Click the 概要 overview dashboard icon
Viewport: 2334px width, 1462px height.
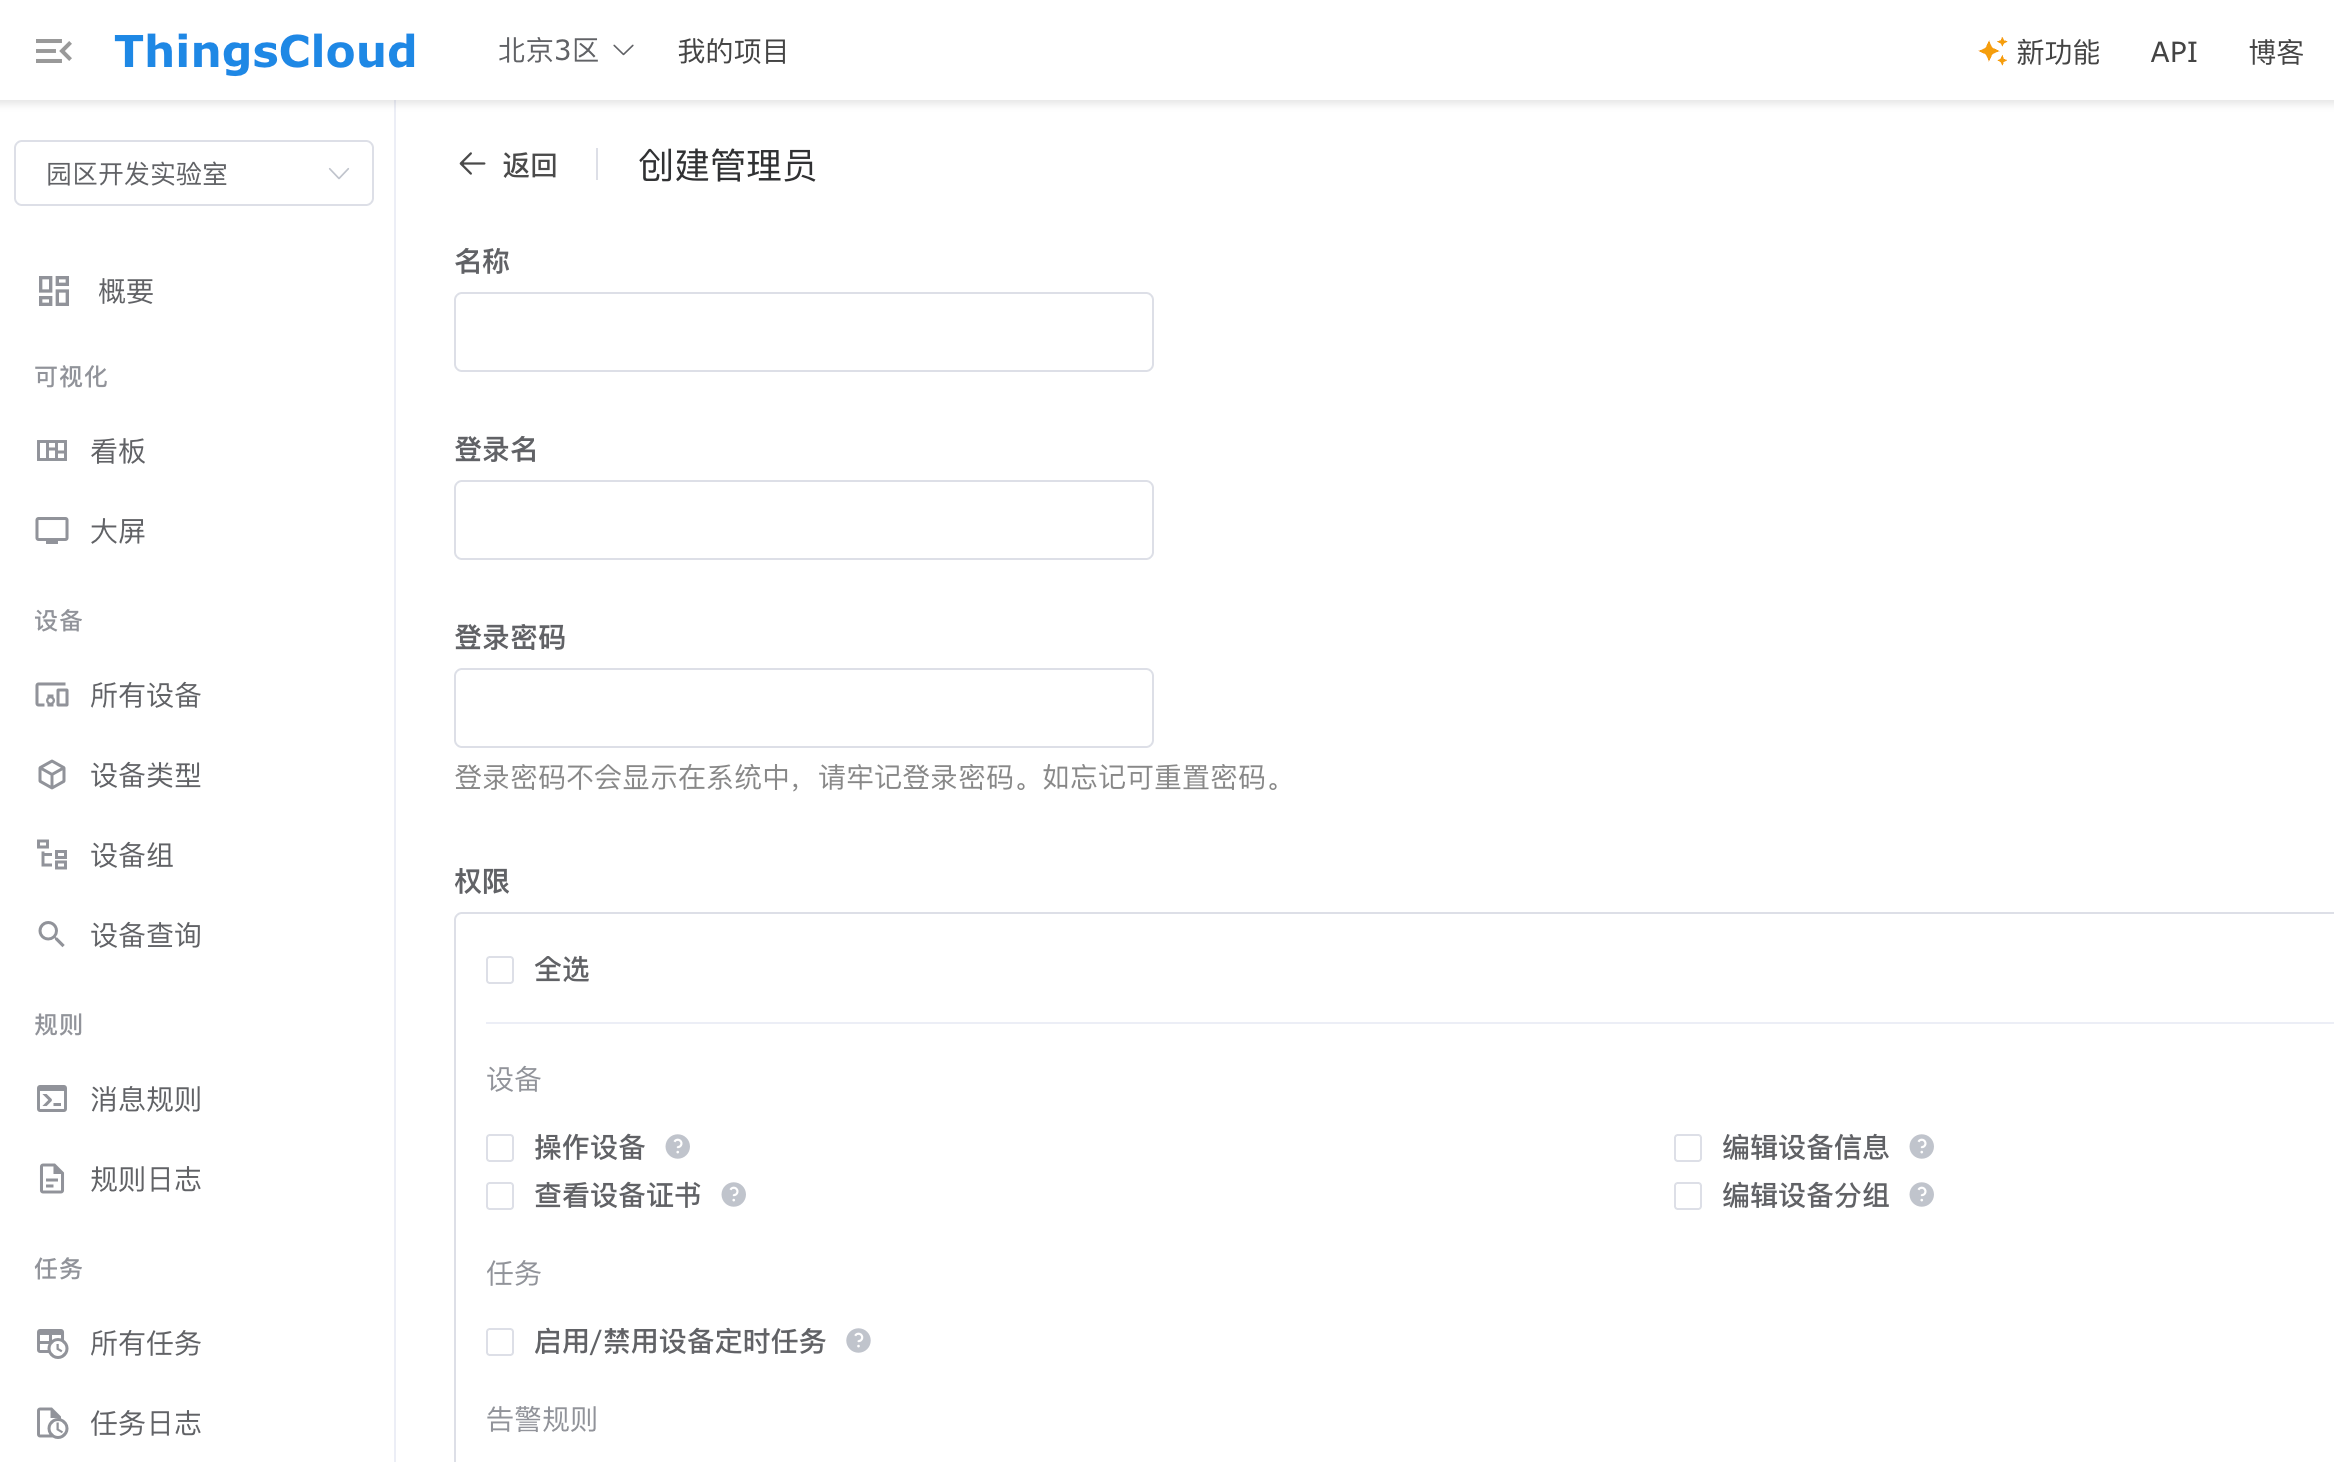click(53, 291)
